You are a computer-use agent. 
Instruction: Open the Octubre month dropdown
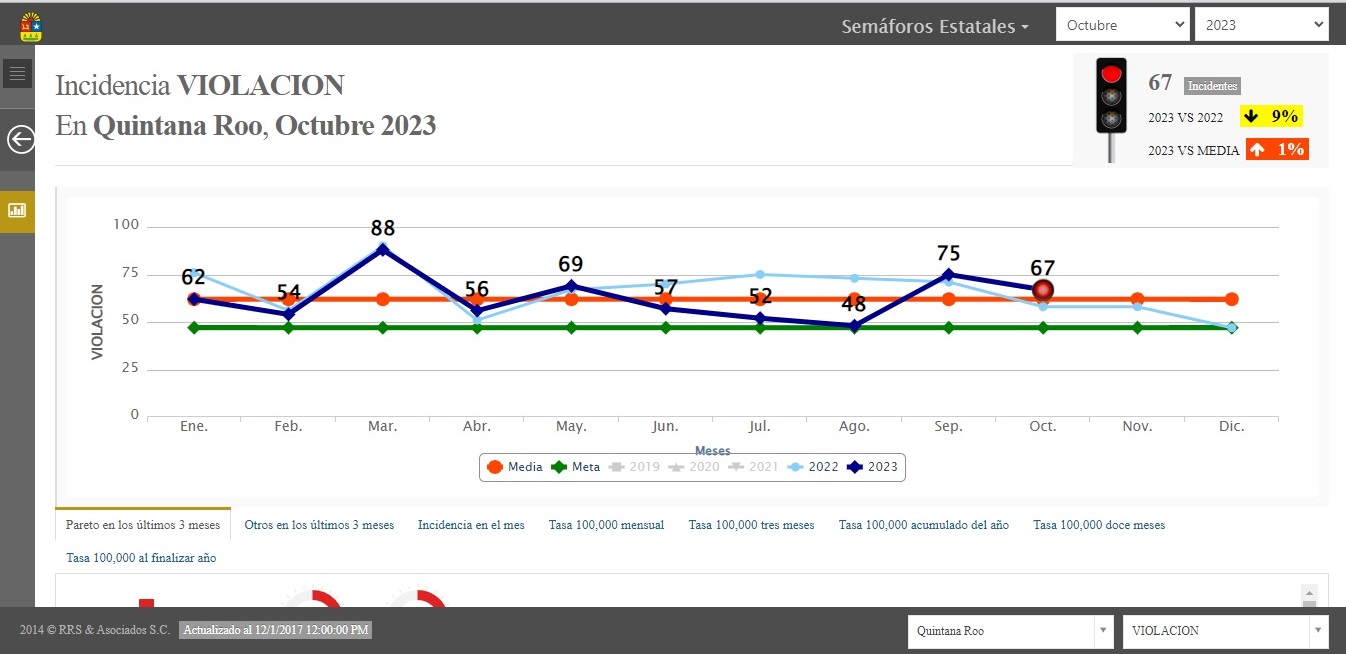(1122, 25)
